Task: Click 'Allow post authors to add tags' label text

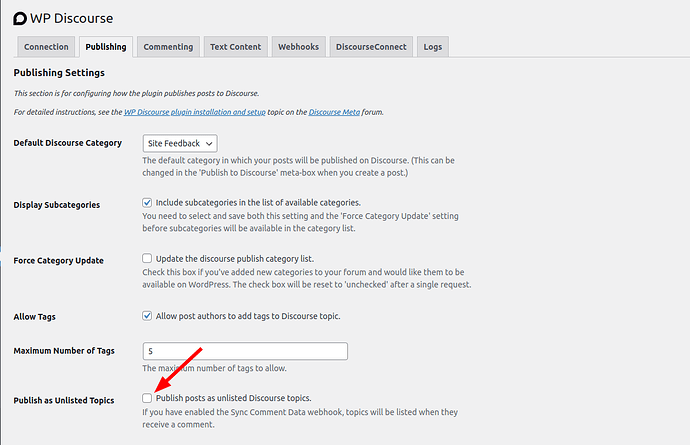Action: point(248,316)
